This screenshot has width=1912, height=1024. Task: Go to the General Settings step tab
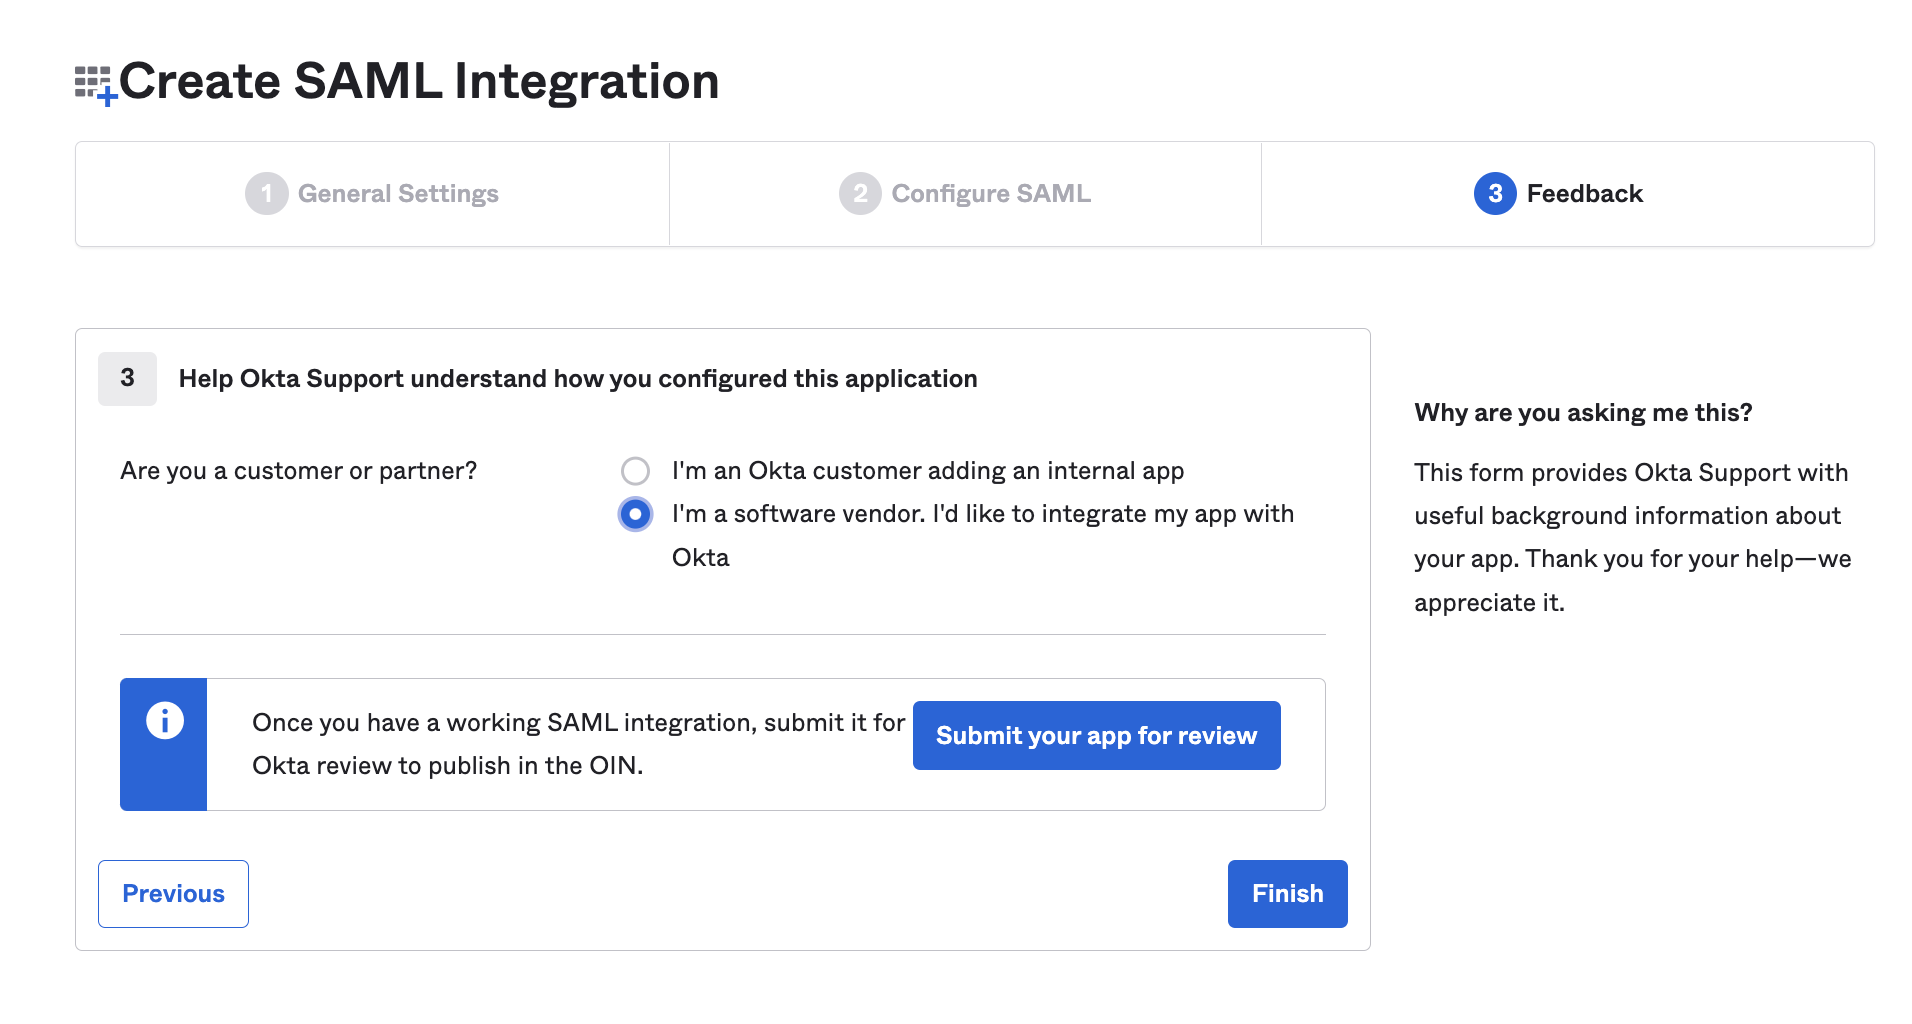pos(372,194)
